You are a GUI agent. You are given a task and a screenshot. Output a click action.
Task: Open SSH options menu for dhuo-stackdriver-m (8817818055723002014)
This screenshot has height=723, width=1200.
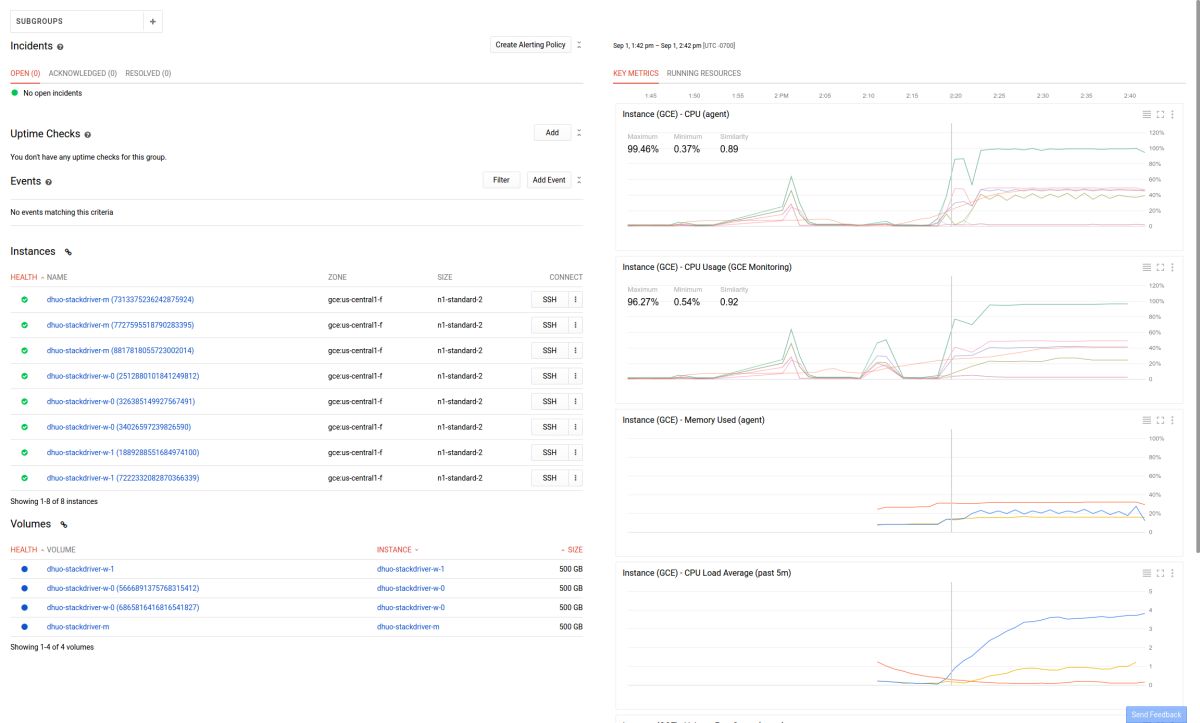coord(575,350)
